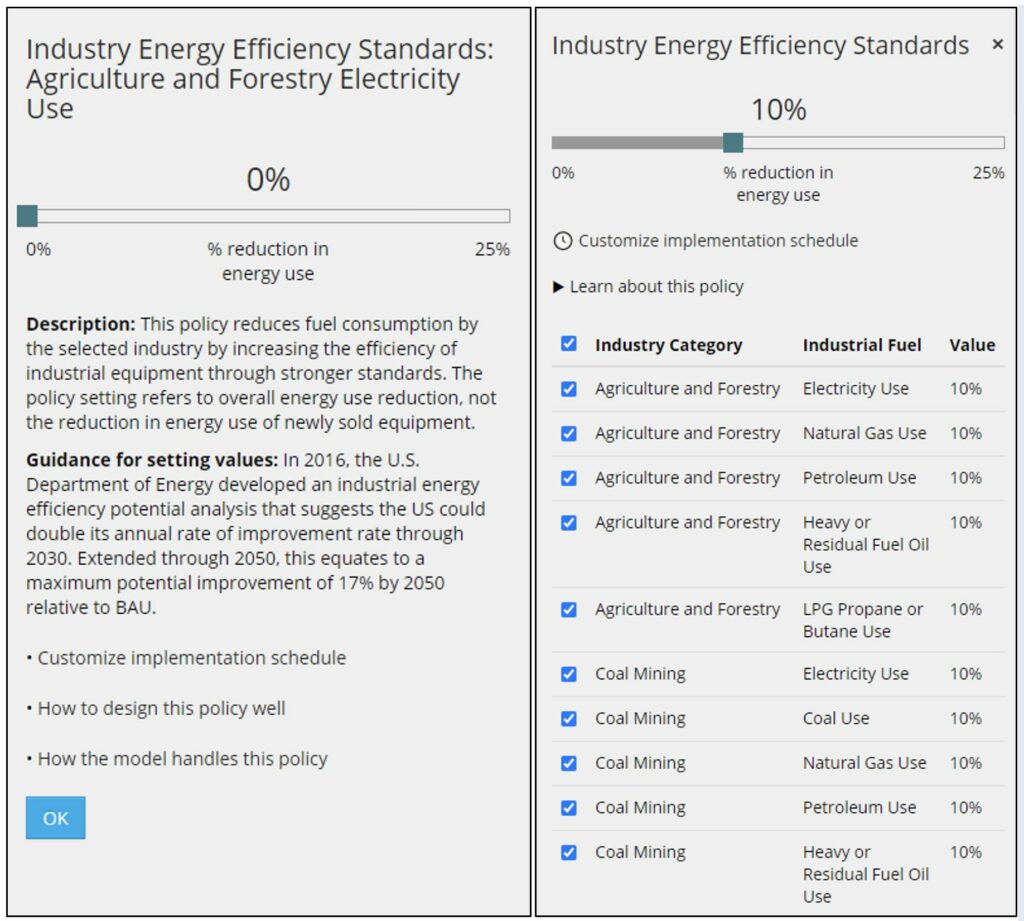The height and width of the screenshot is (921, 1024).
Task: Uncheck Coal Mining Coal Use checkbox
Action: click(x=569, y=719)
